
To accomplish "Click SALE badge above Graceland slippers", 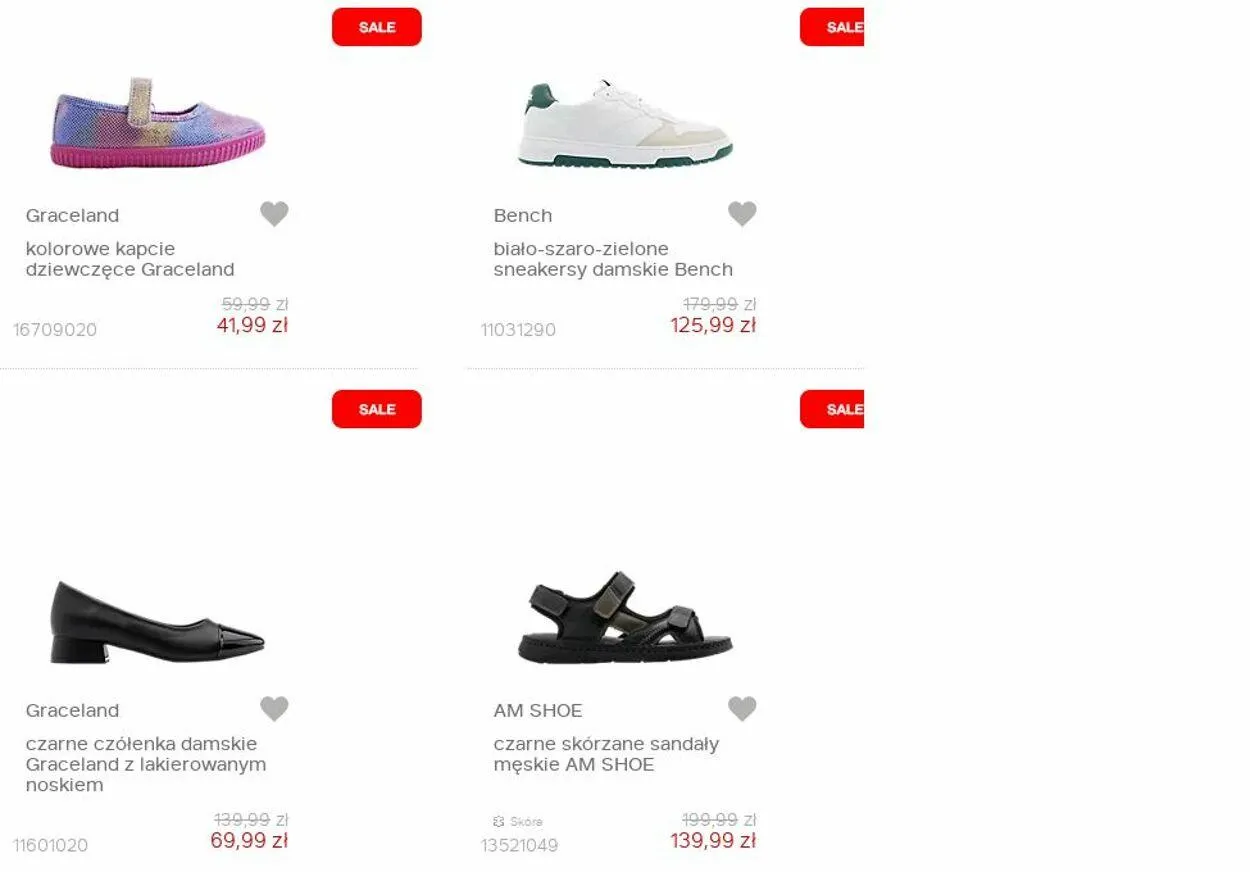I will (377, 27).
